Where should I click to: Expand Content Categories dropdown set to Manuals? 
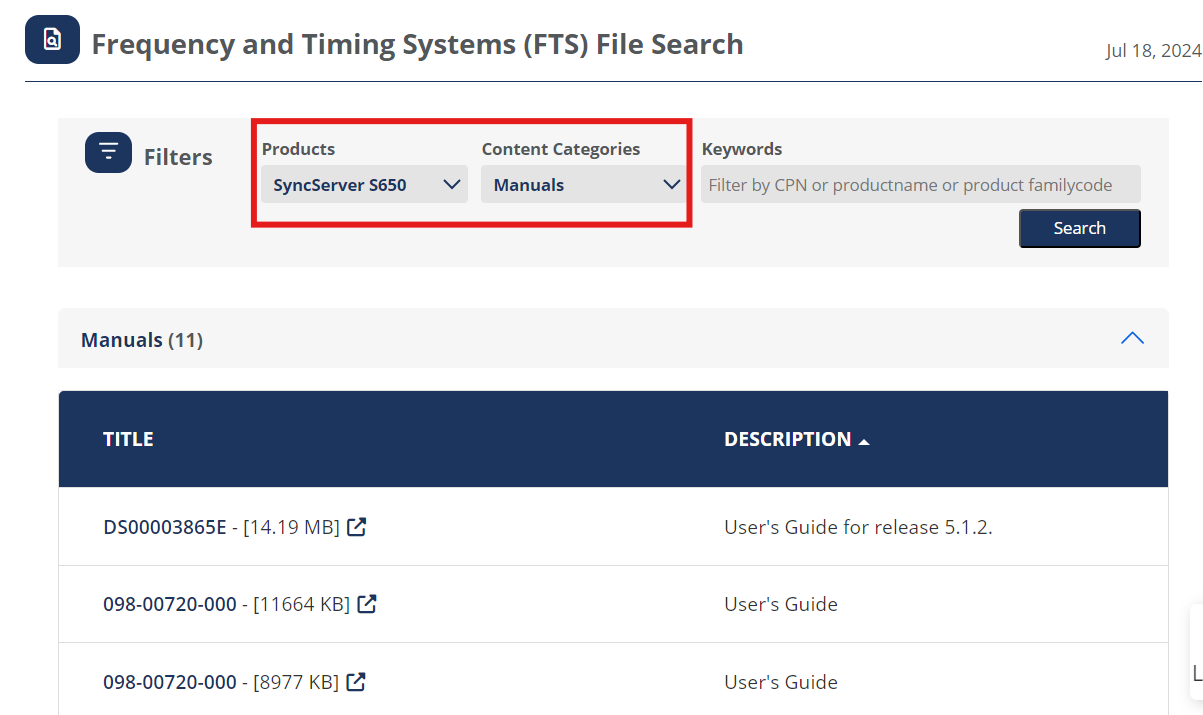click(x=584, y=185)
